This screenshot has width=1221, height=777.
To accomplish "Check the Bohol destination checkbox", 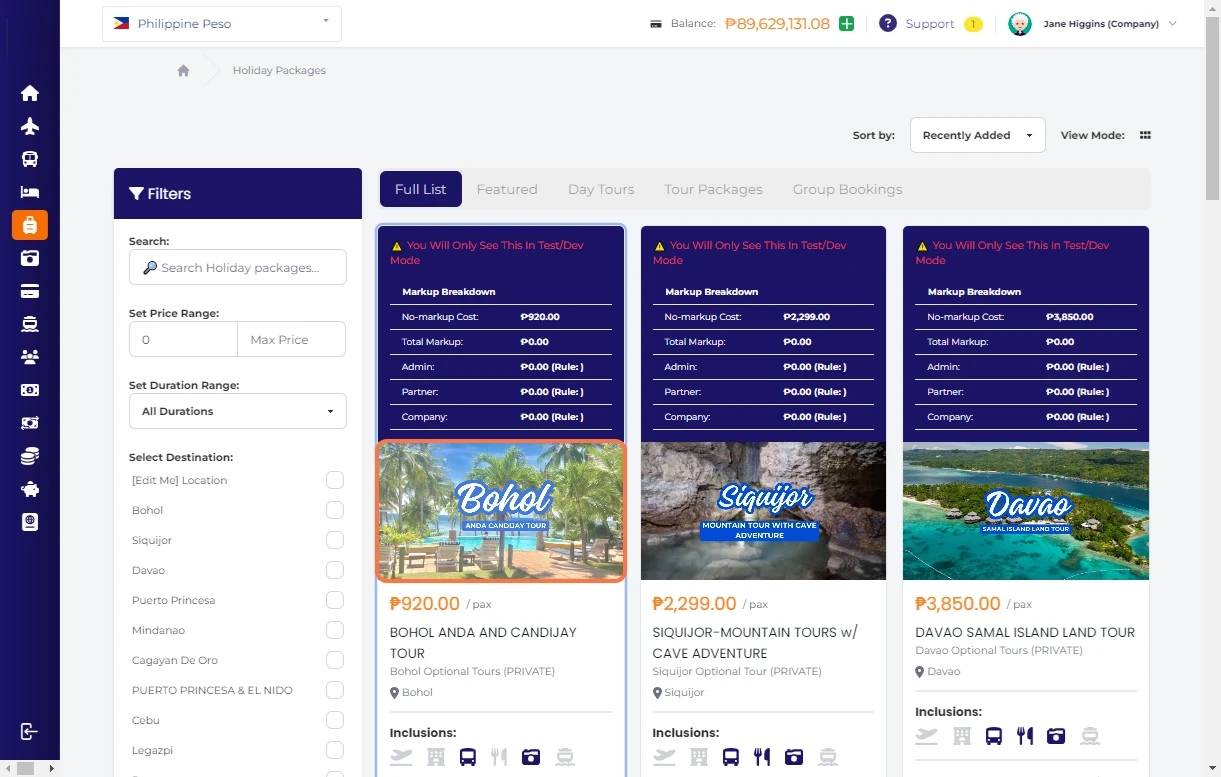I will click(x=334, y=510).
